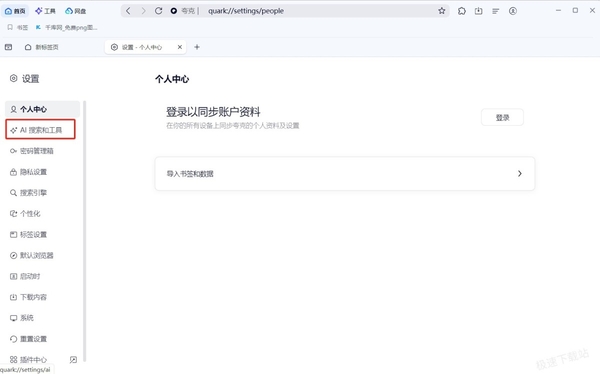Bookmark page with the star icon
This screenshot has height=374, width=600.
[x=442, y=11]
